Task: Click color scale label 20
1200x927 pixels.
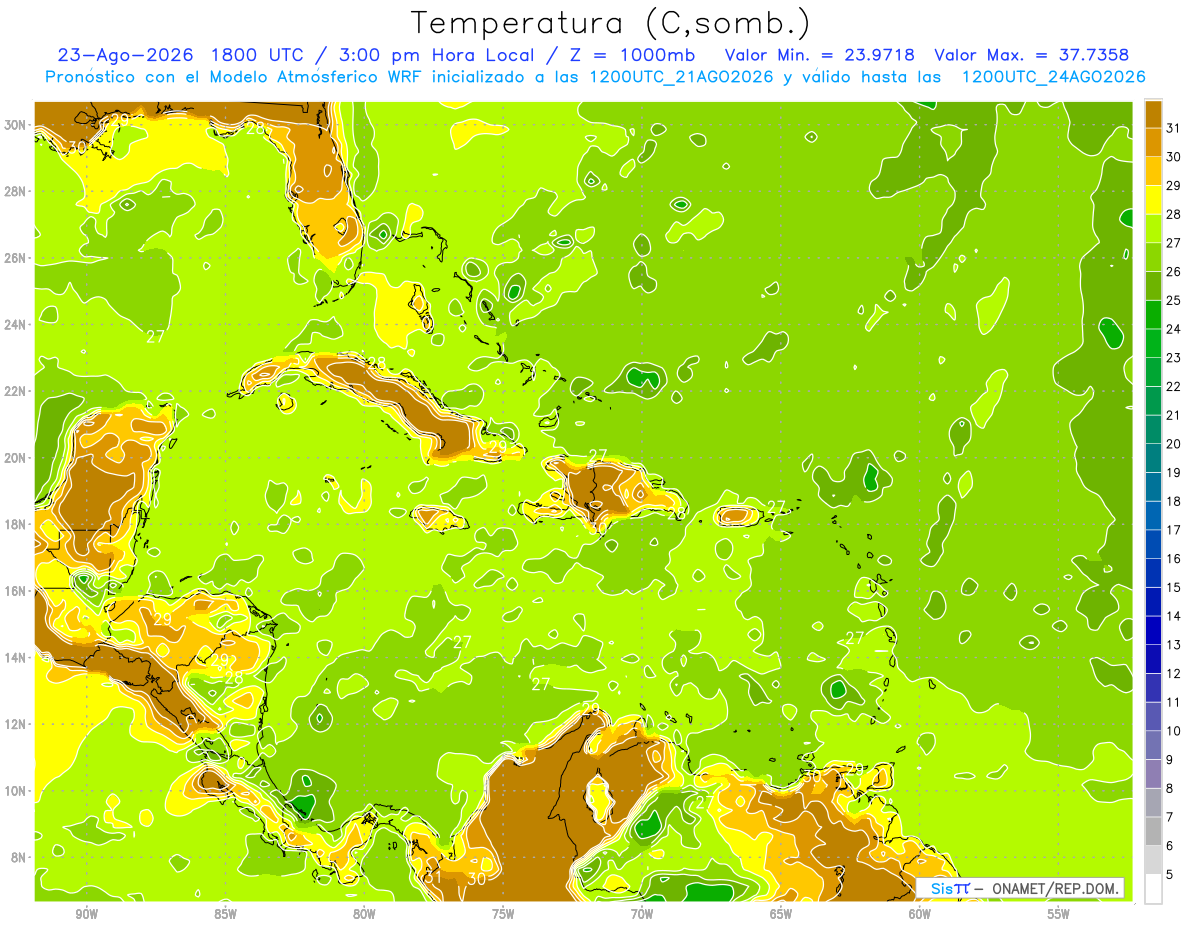Action: (1174, 444)
